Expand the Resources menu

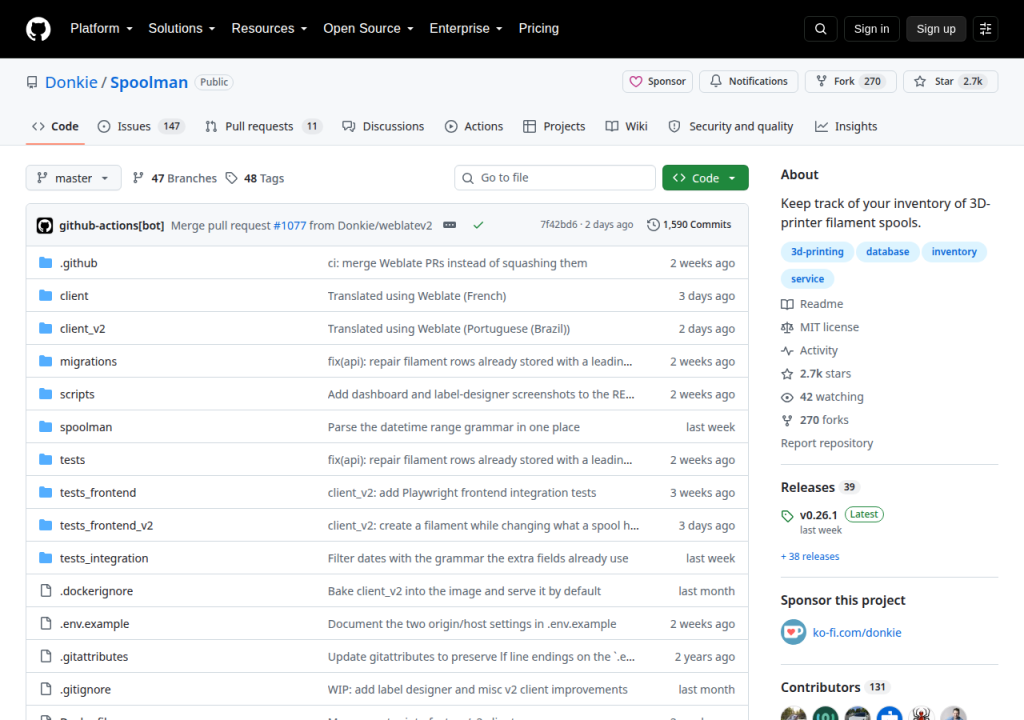(x=269, y=29)
